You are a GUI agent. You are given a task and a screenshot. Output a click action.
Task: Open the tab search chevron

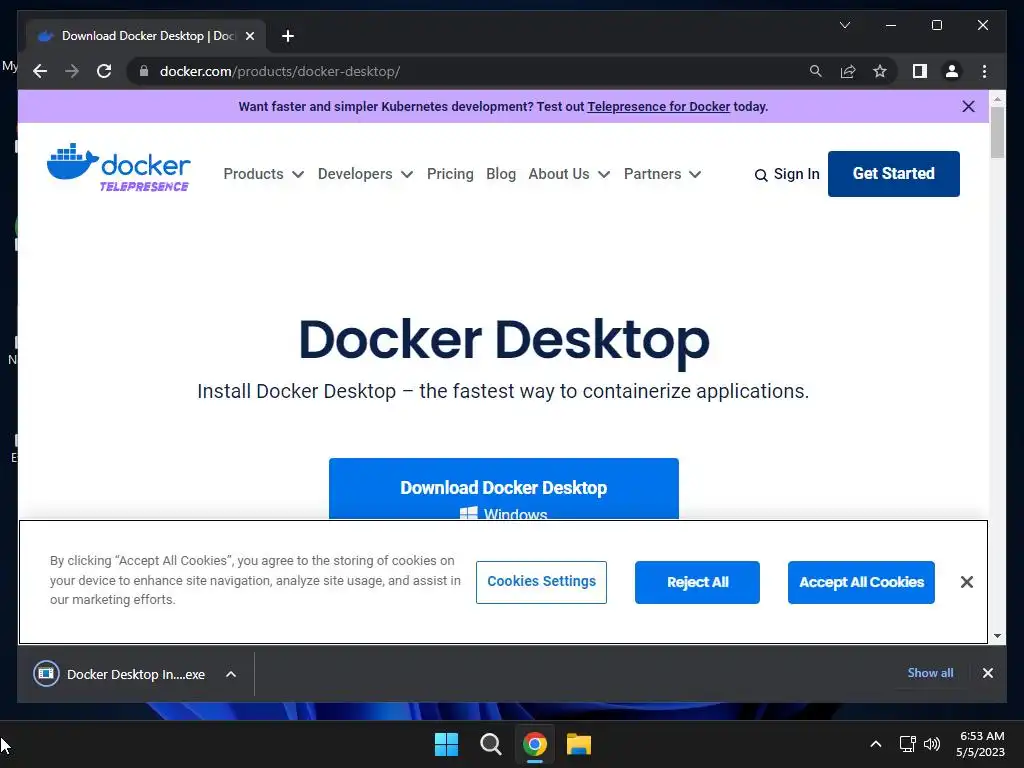pyautogui.click(x=844, y=25)
